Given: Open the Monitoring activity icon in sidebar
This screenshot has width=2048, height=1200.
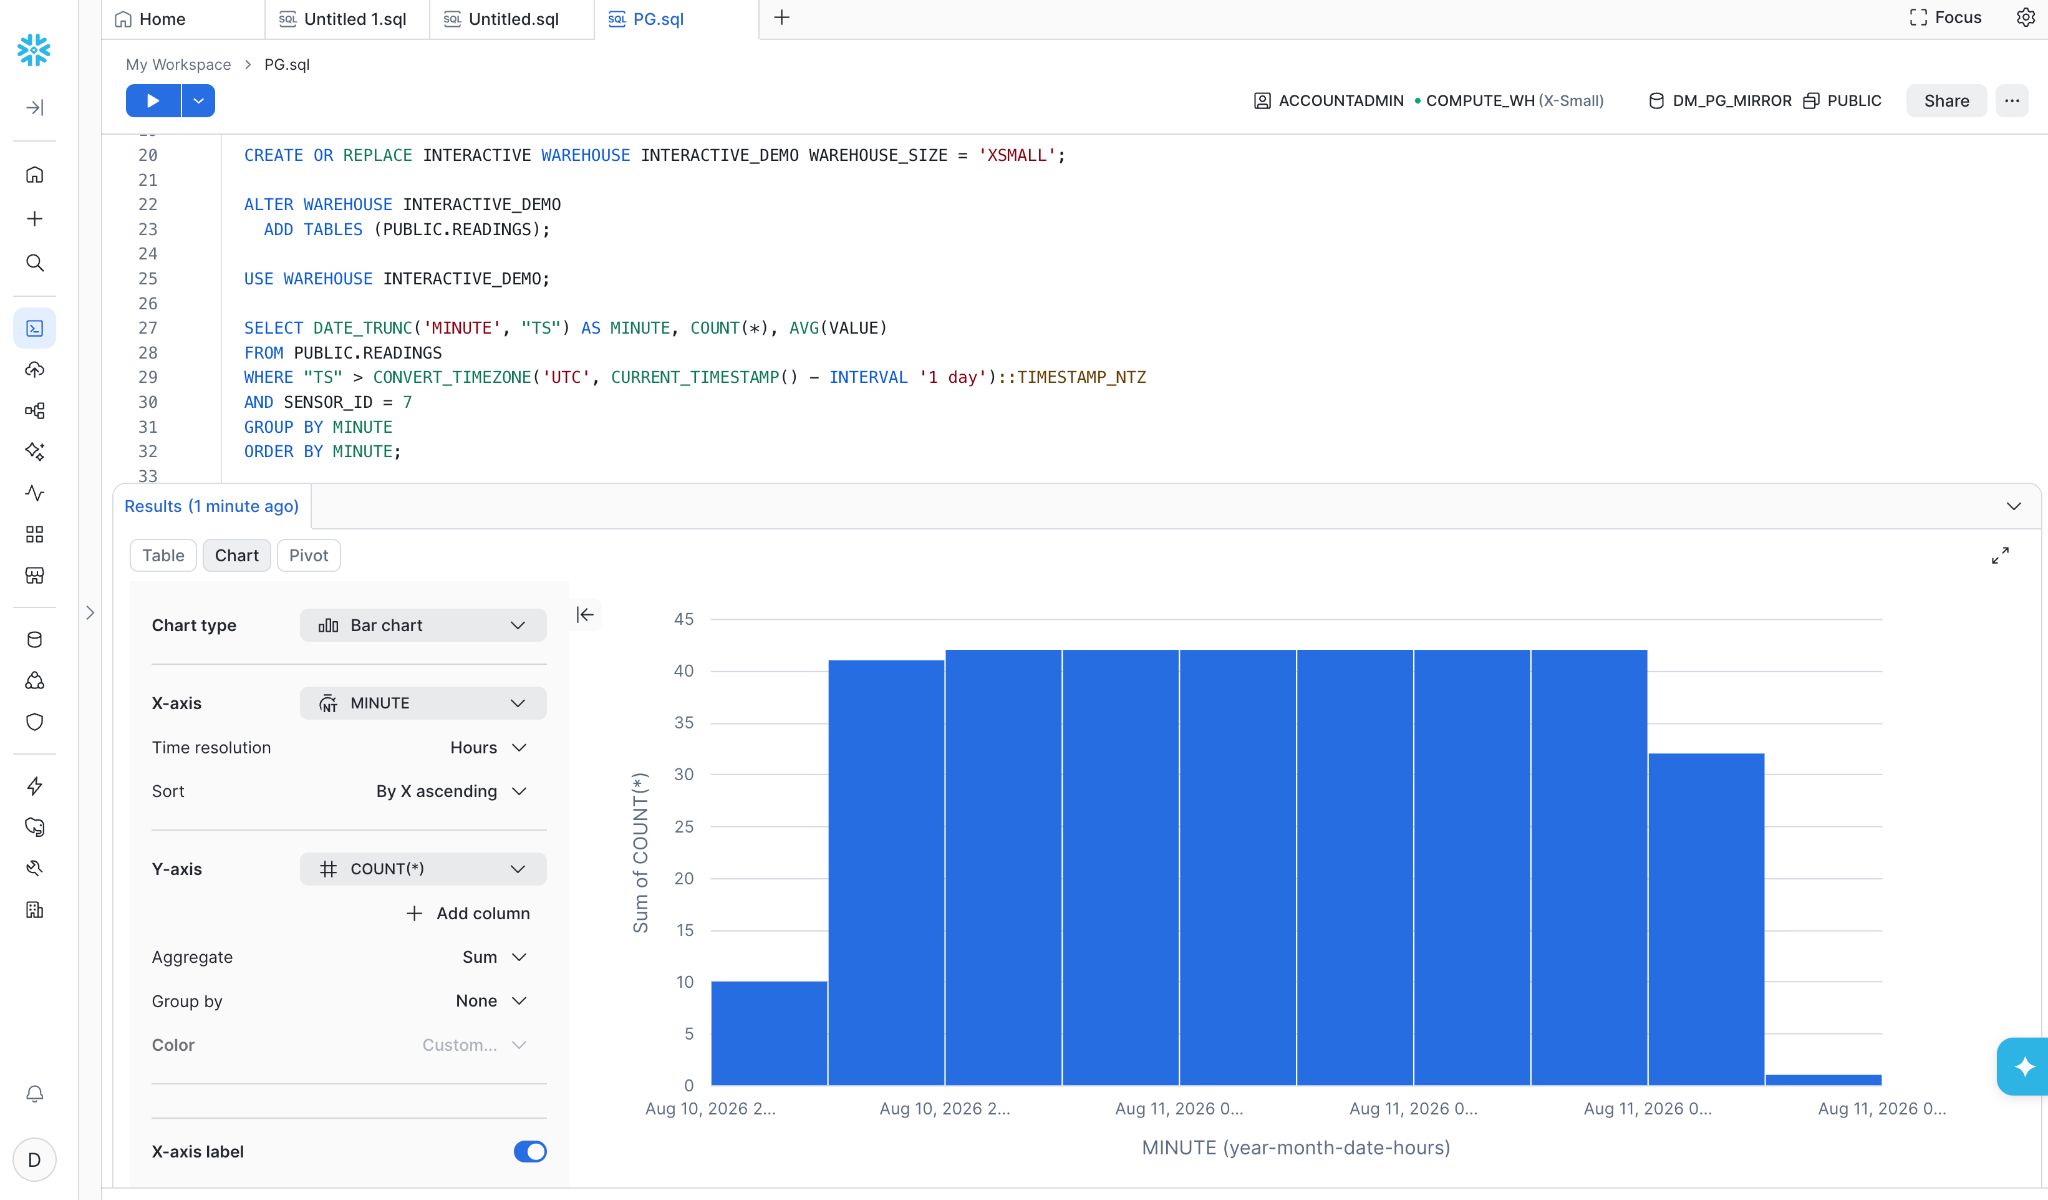Looking at the screenshot, I should [x=35, y=493].
